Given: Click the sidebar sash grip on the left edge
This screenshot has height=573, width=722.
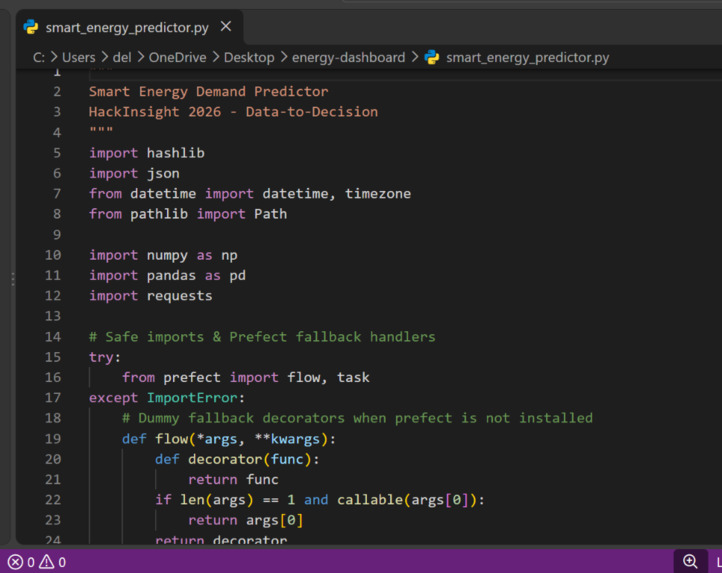Looking at the screenshot, I should tap(12, 279).
